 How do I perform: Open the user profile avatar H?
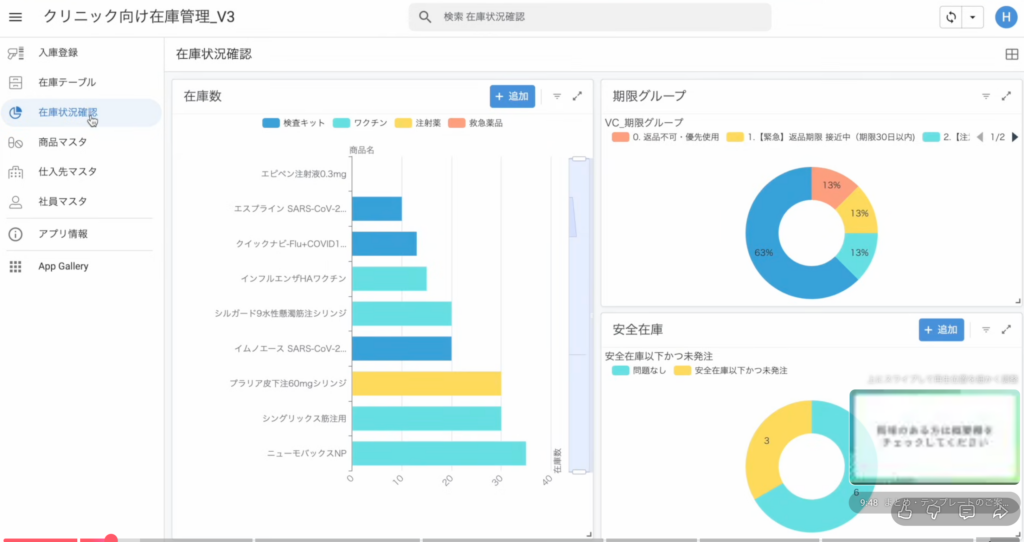tap(1005, 17)
